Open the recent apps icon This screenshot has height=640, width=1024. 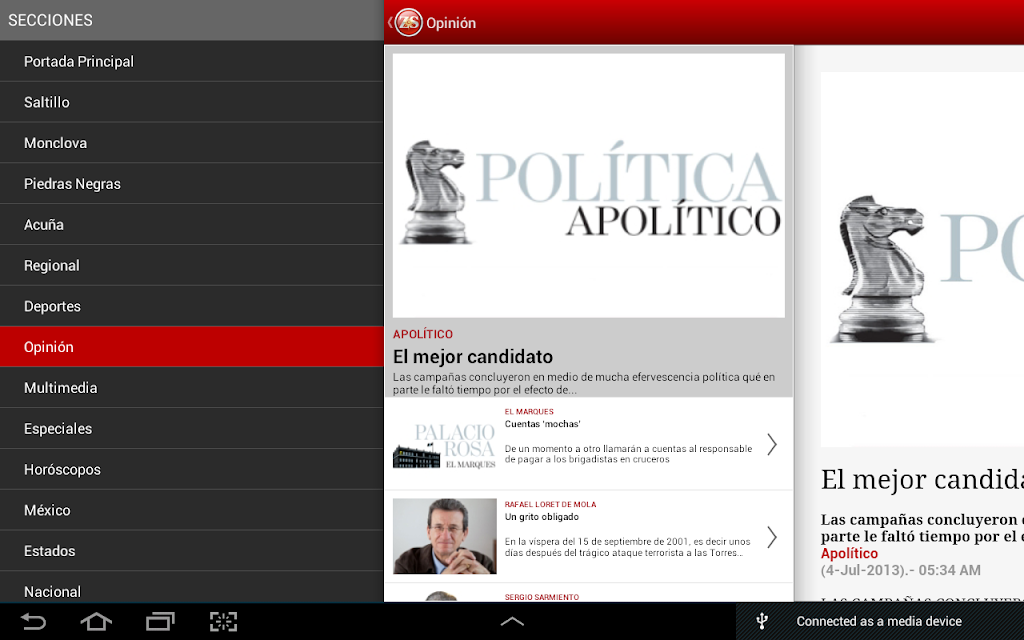point(160,621)
